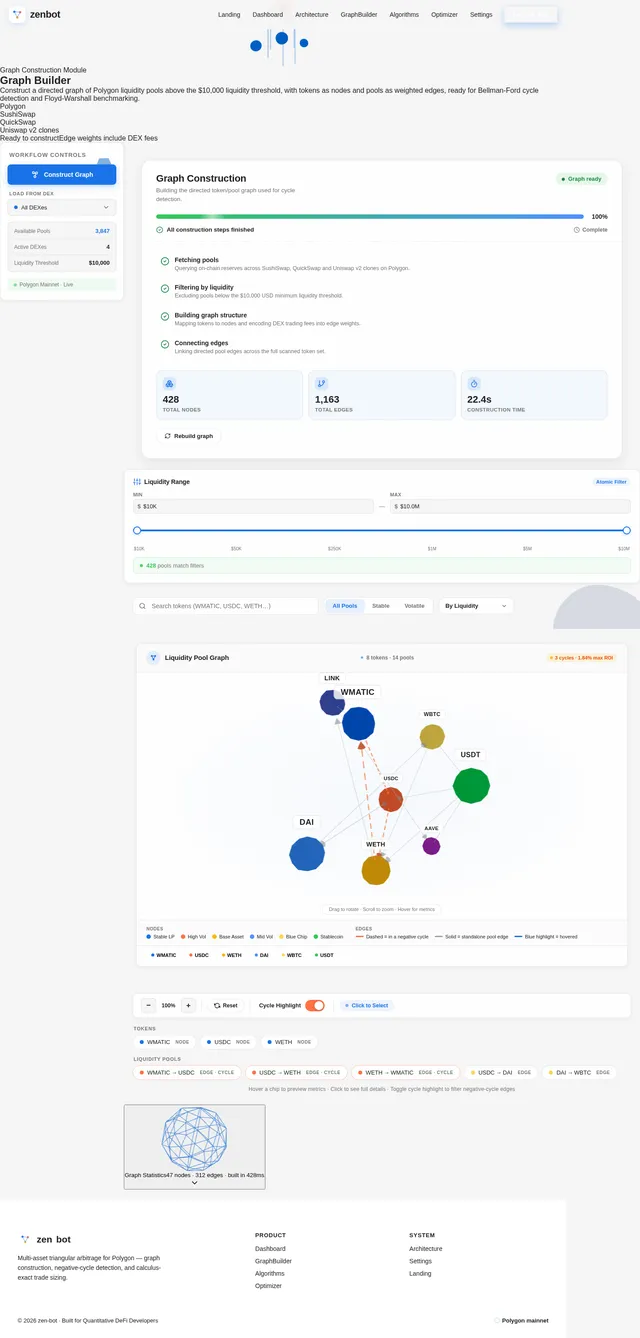640x1338 pixels.
Task: Click the Connecting edges checkmark icon
Action: click(165, 344)
